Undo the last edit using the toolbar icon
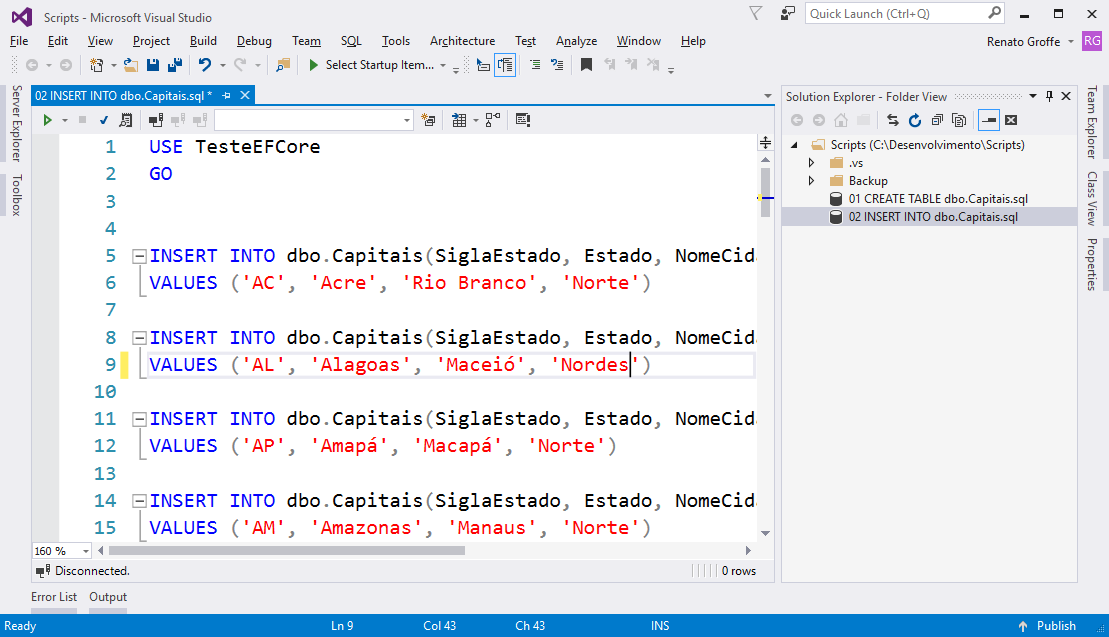Screen dimensions: 1109x637 (x=205, y=65)
